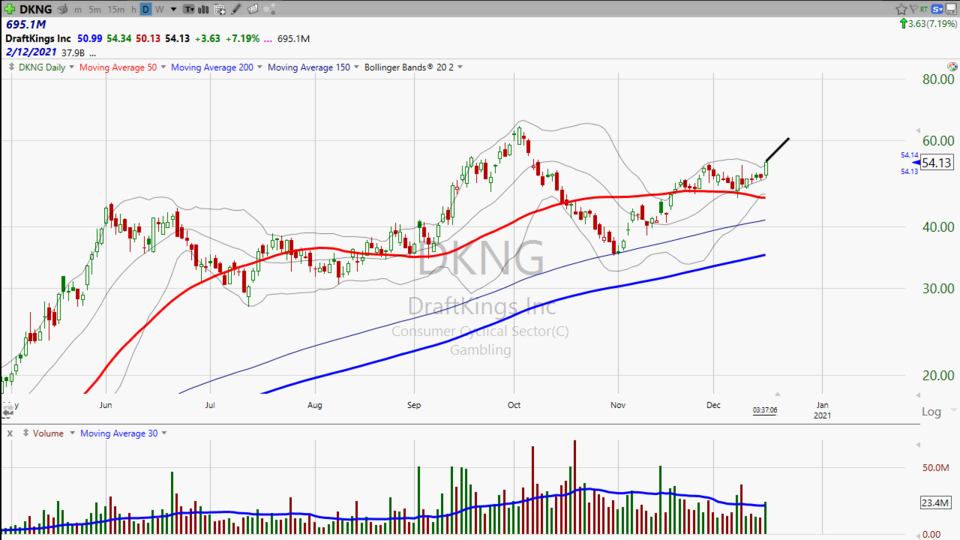Click the 54.13 current price marker
This screenshot has height=540, width=960.
click(936, 163)
